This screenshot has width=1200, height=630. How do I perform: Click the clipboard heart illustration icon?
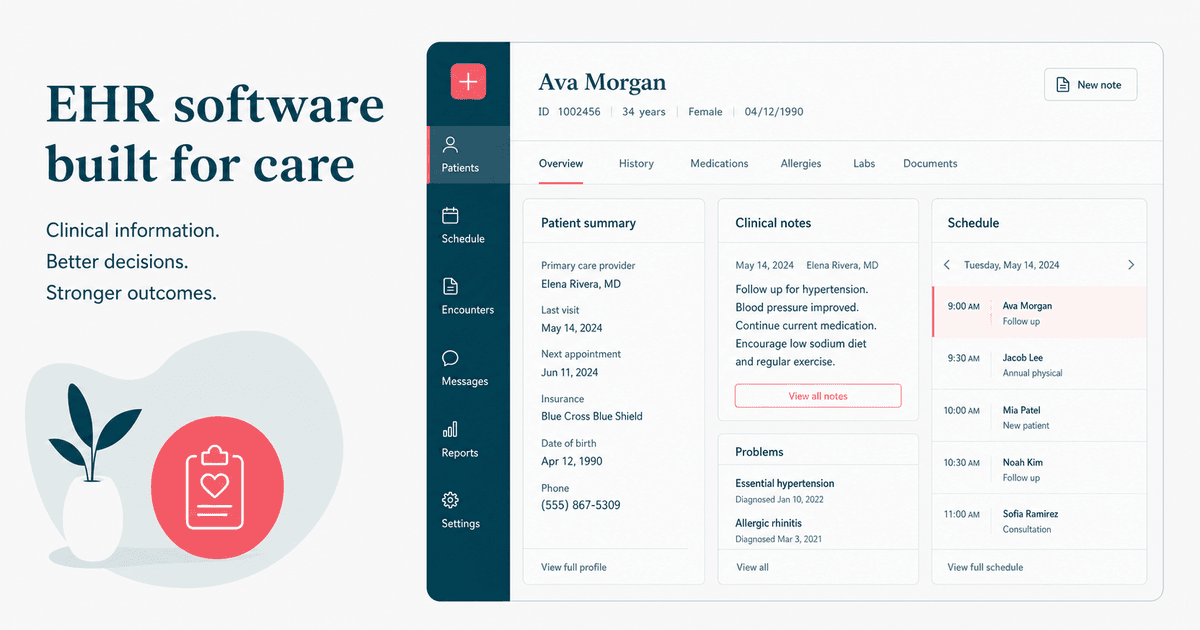click(215, 487)
